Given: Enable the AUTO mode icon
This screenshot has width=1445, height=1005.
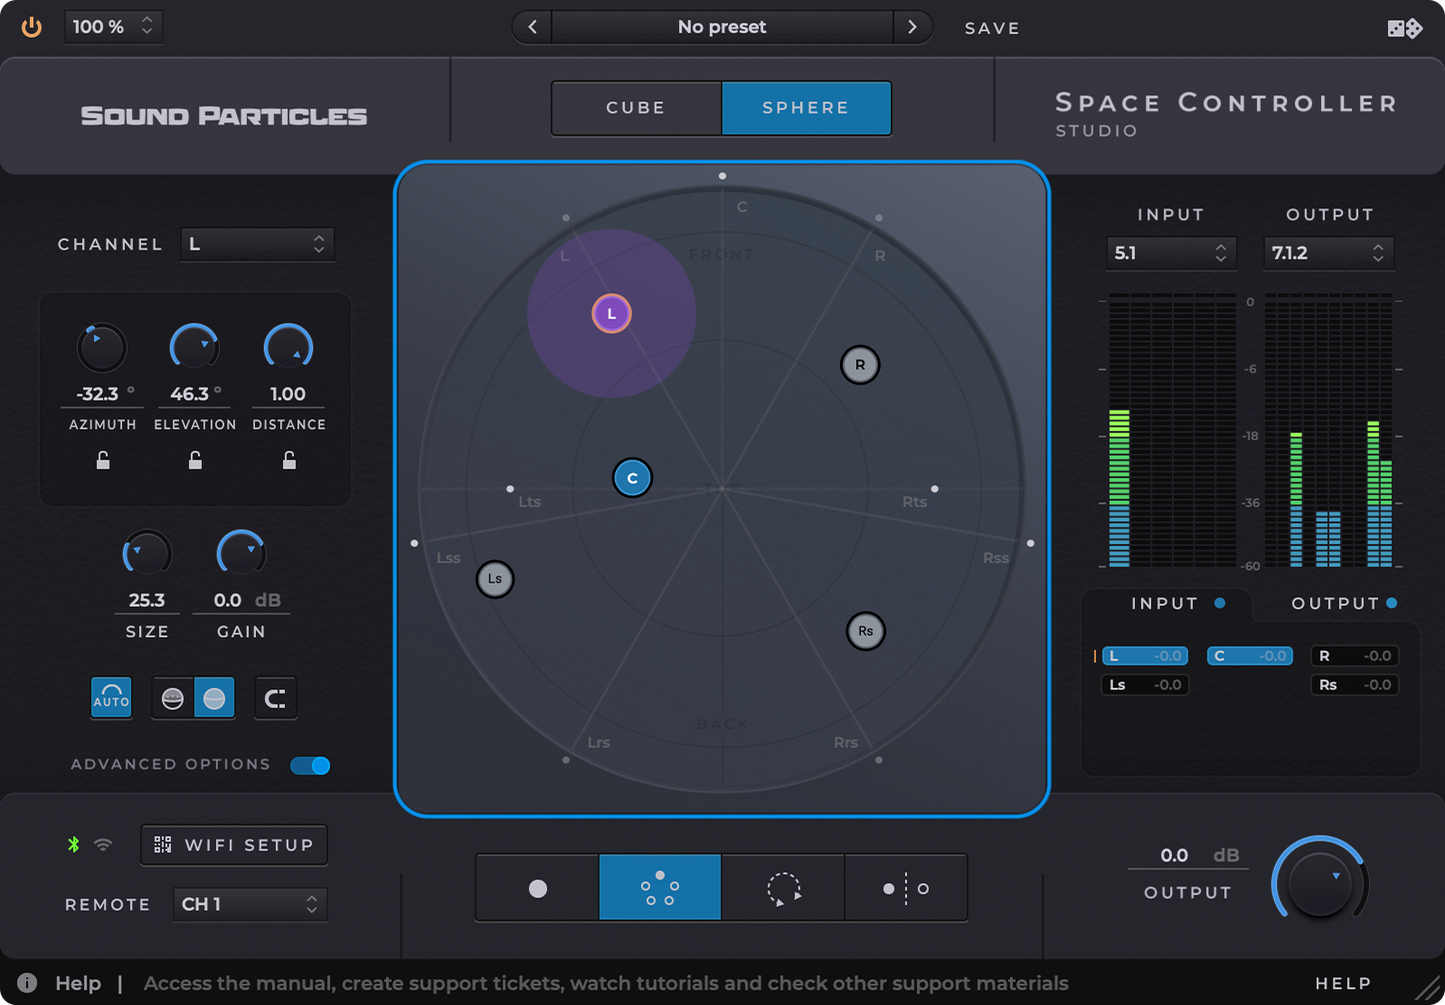Looking at the screenshot, I should tap(111, 697).
